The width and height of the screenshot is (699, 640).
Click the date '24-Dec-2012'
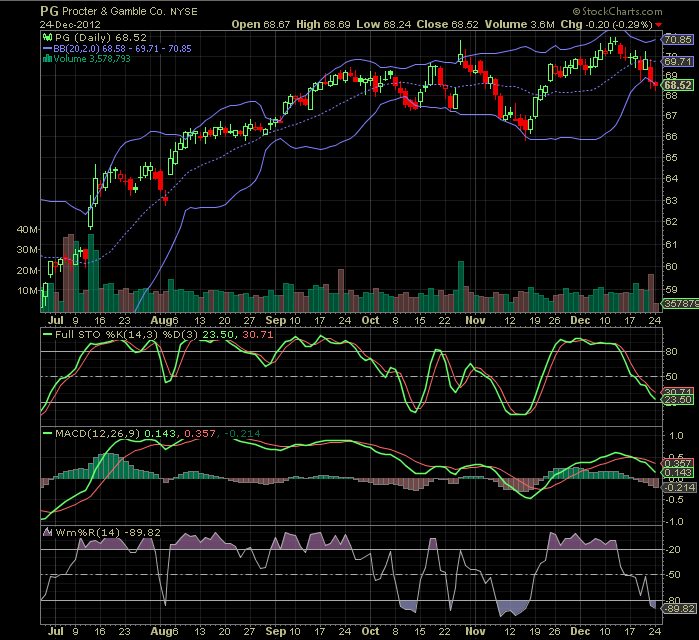tap(70, 25)
